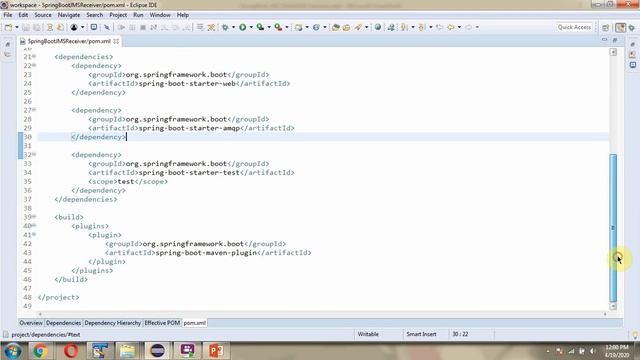Switch to the Dependency Hierarchy tab
The height and width of the screenshot is (360, 640).
(x=112, y=323)
